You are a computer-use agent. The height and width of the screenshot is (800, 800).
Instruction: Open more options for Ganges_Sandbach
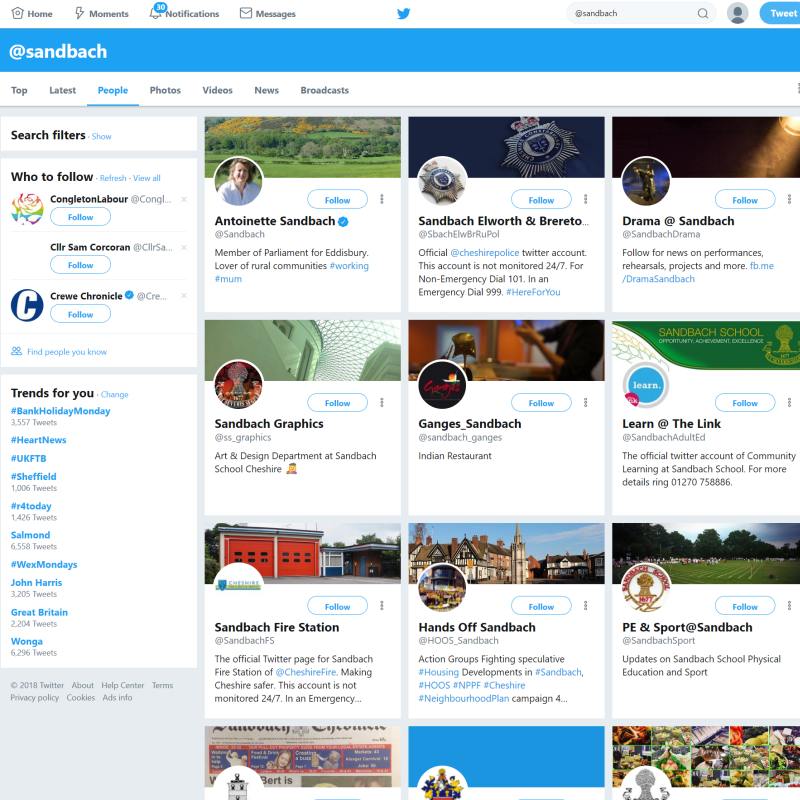tap(585, 403)
